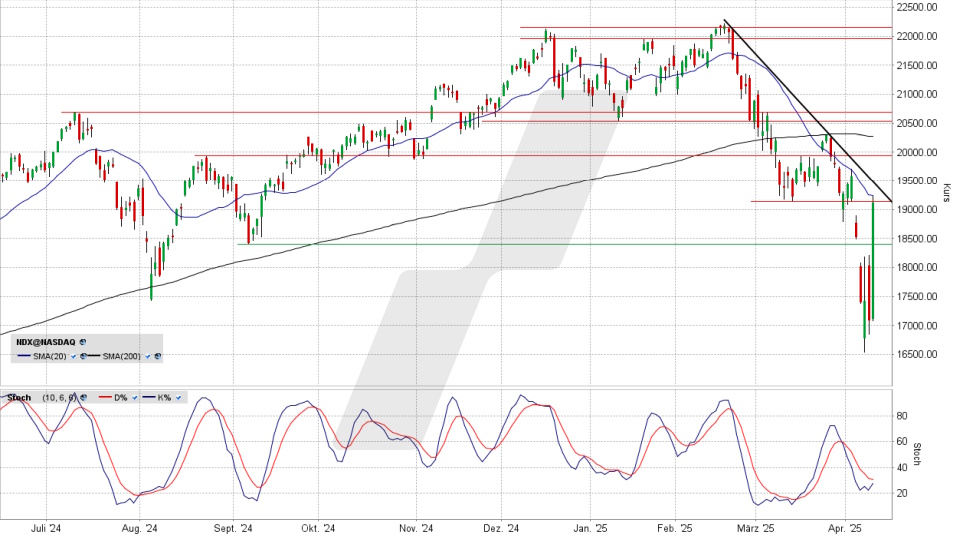Click the dark blue K% legend line swatch
The image size is (960, 540).
tap(149, 397)
